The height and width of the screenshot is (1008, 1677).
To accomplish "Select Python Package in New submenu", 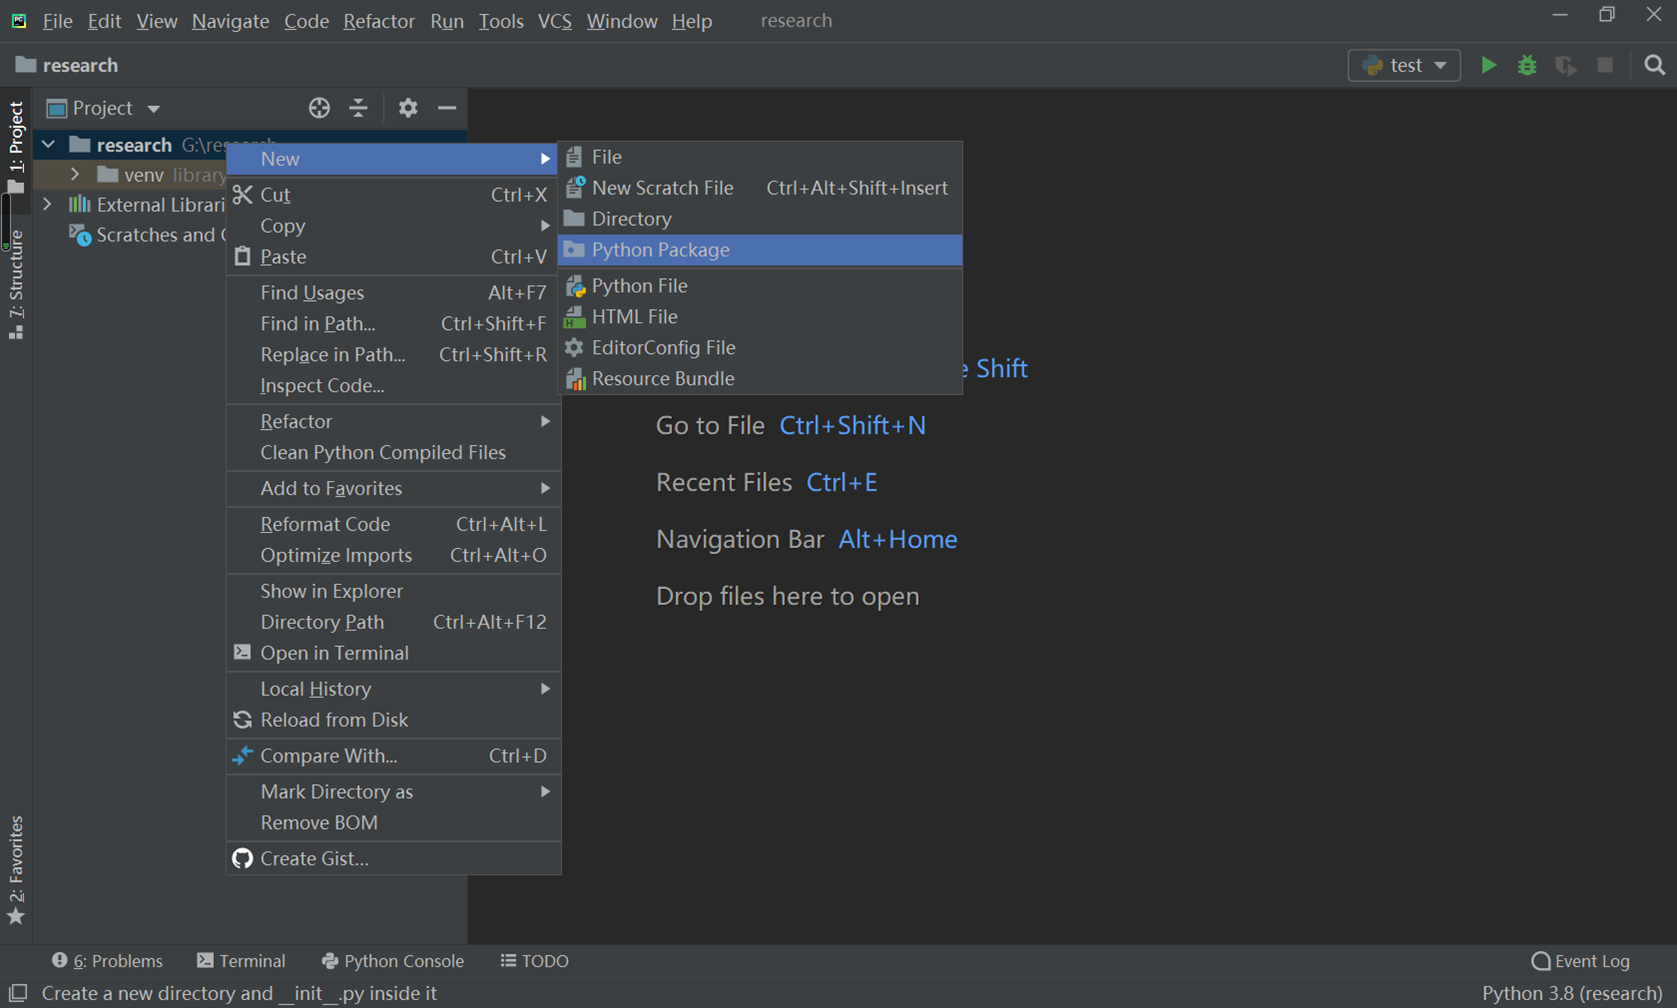I will (x=760, y=250).
